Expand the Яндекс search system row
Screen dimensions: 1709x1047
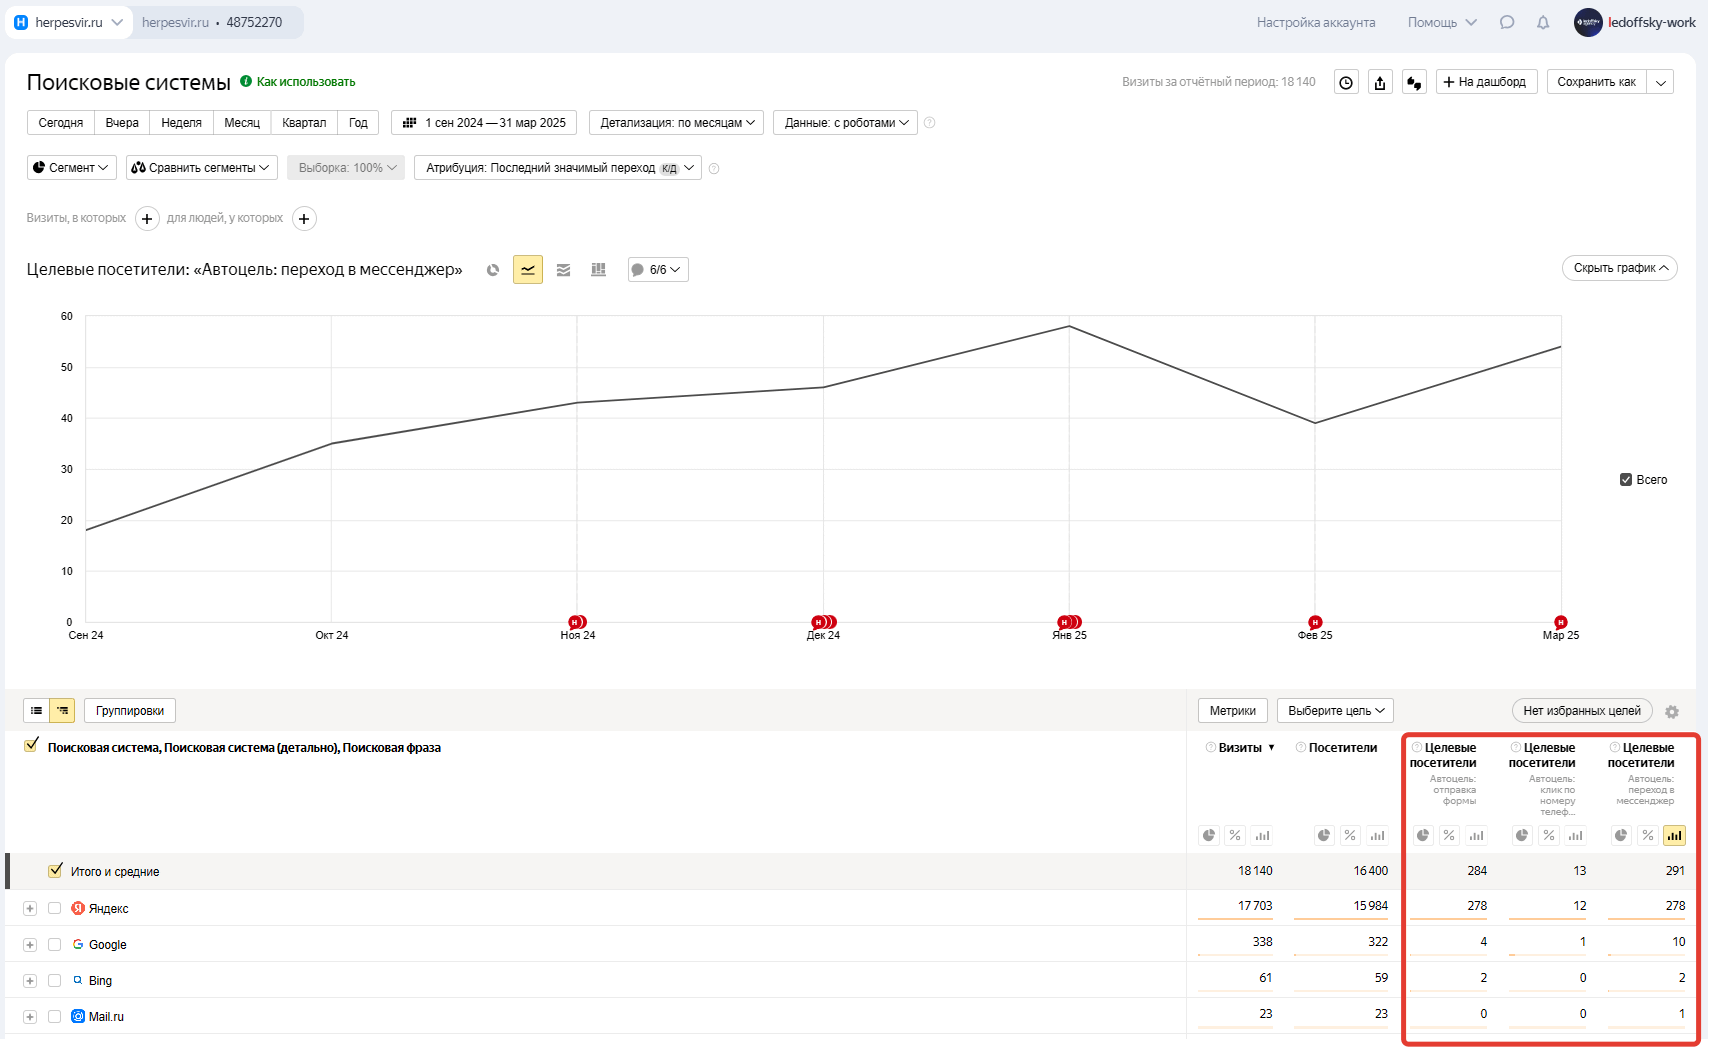tap(30, 909)
